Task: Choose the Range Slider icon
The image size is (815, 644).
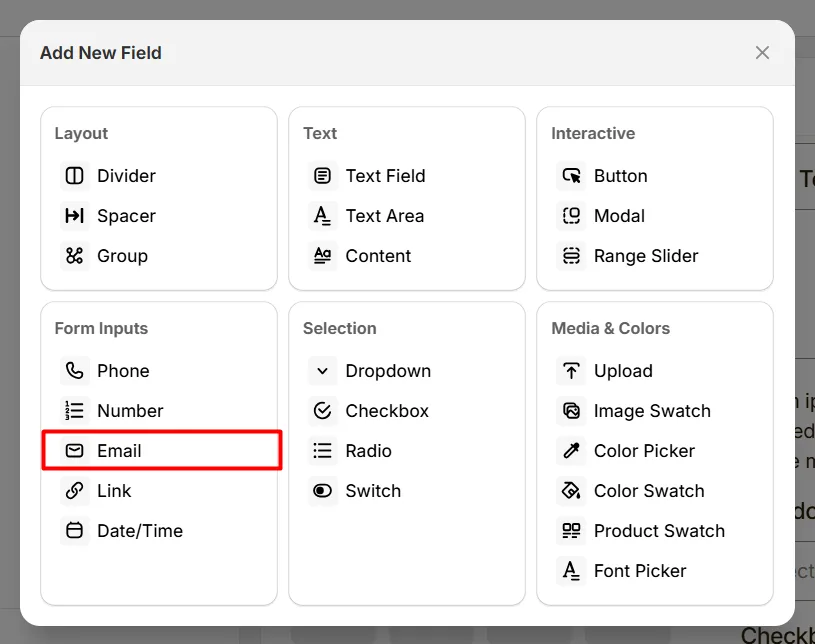Action: point(571,256)
